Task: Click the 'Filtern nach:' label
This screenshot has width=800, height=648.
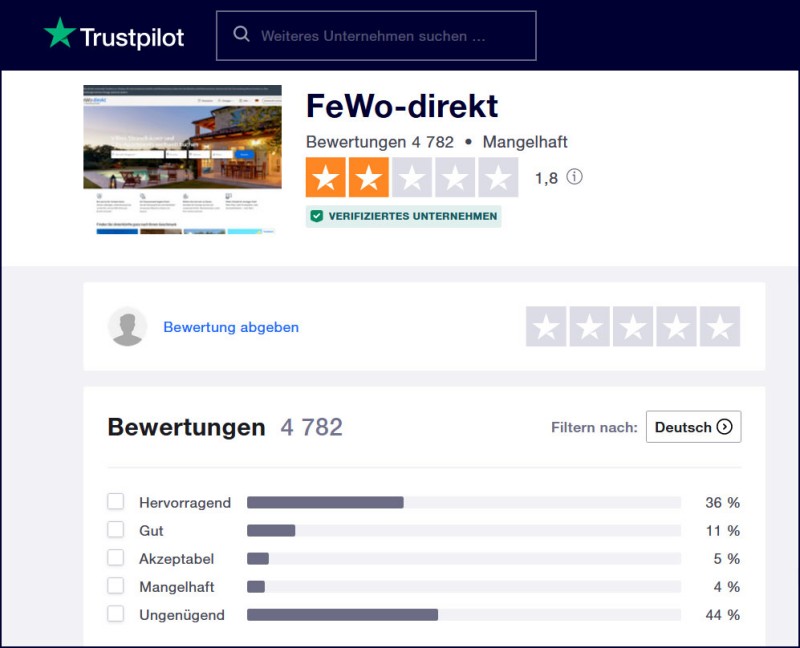Action: click(594, 427)
